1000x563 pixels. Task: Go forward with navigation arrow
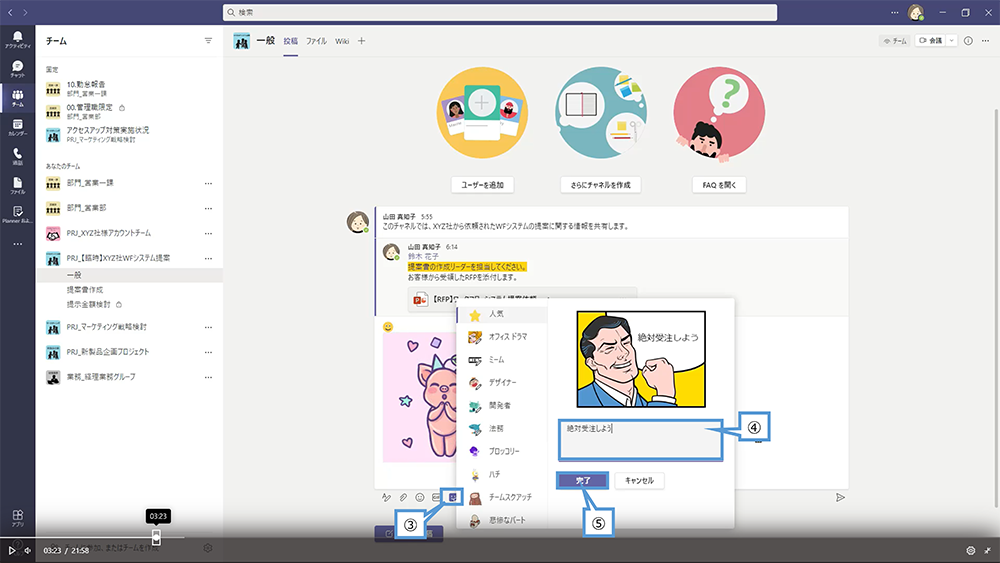[26, 12]
